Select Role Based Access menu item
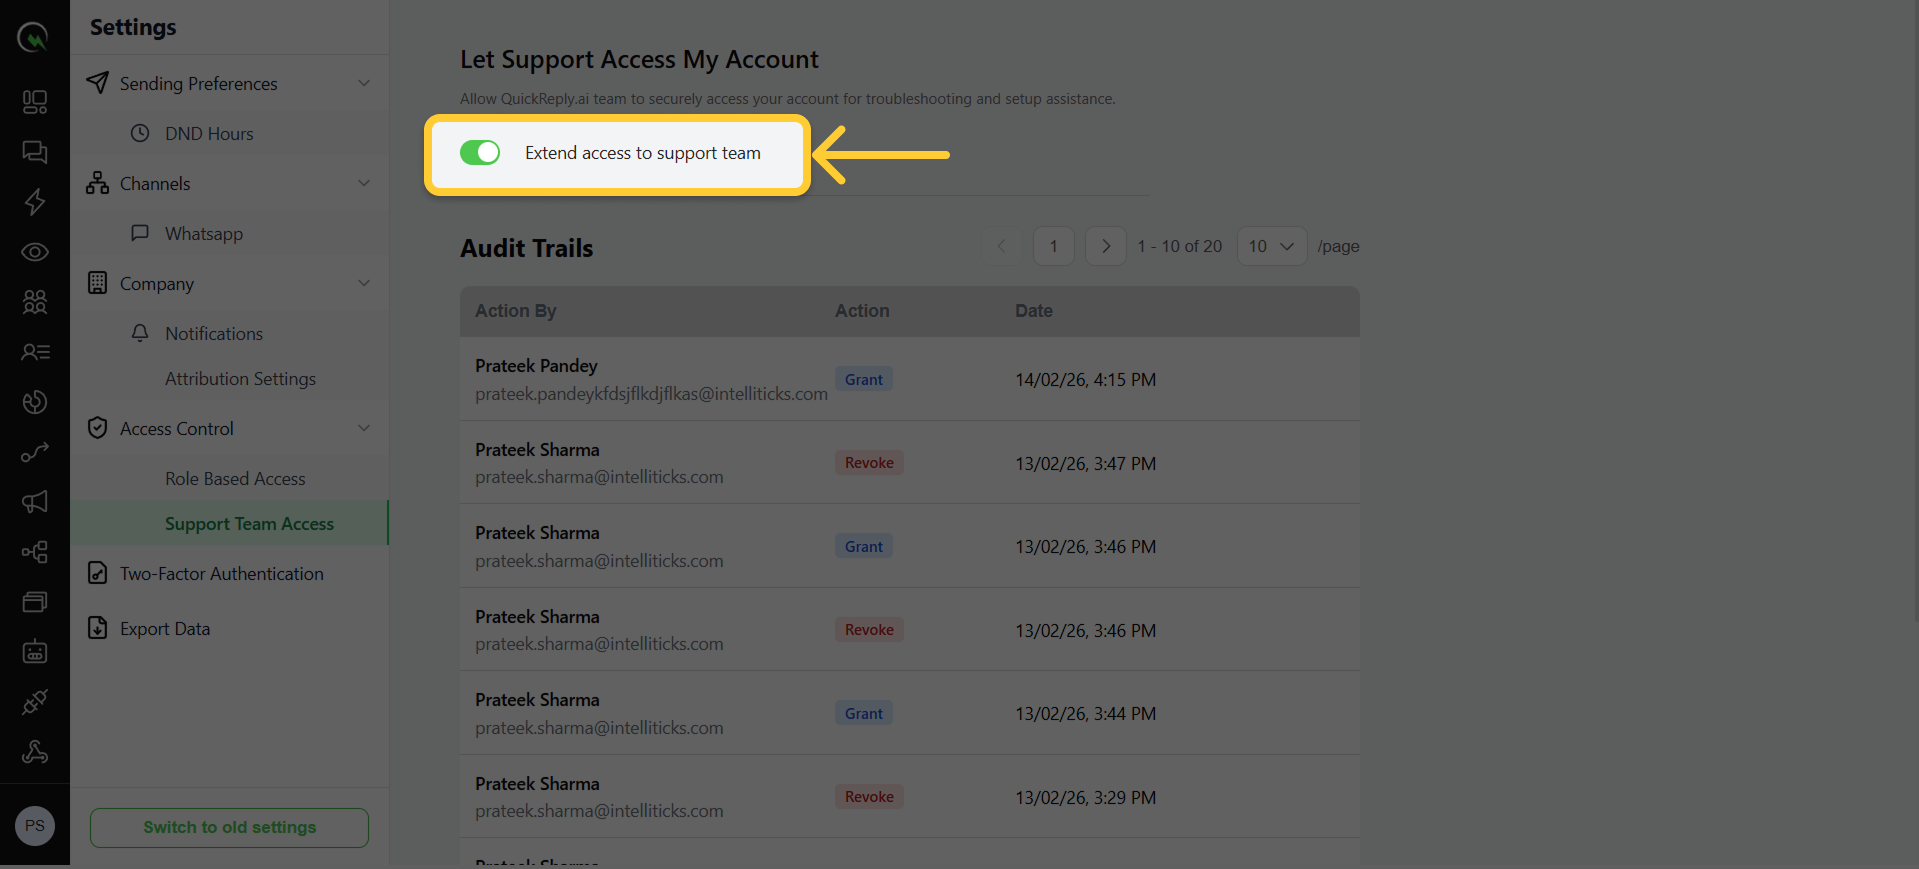Screen dimensions: 1919x869 tap(235, 479)
